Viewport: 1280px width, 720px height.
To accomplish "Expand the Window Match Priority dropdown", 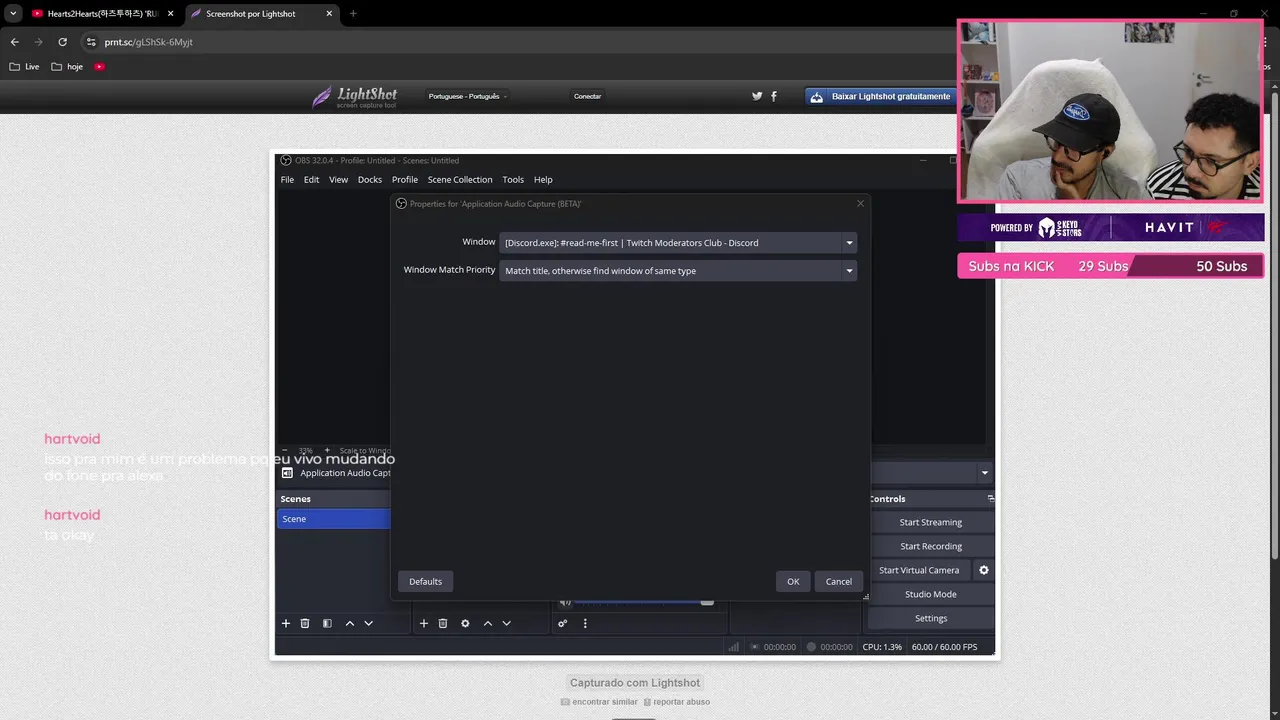I will [678, 271].
